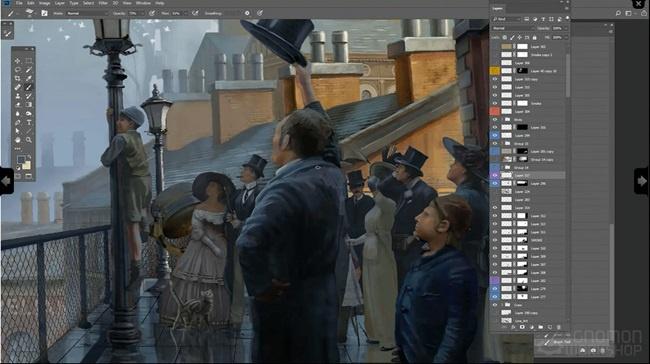
Task: Toggle pressure controls size button
Action: click(x=260, y=13)
